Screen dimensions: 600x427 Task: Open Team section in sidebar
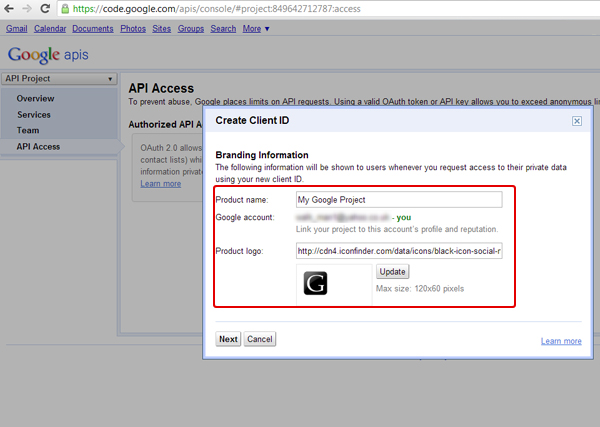[x=27, y=130]
